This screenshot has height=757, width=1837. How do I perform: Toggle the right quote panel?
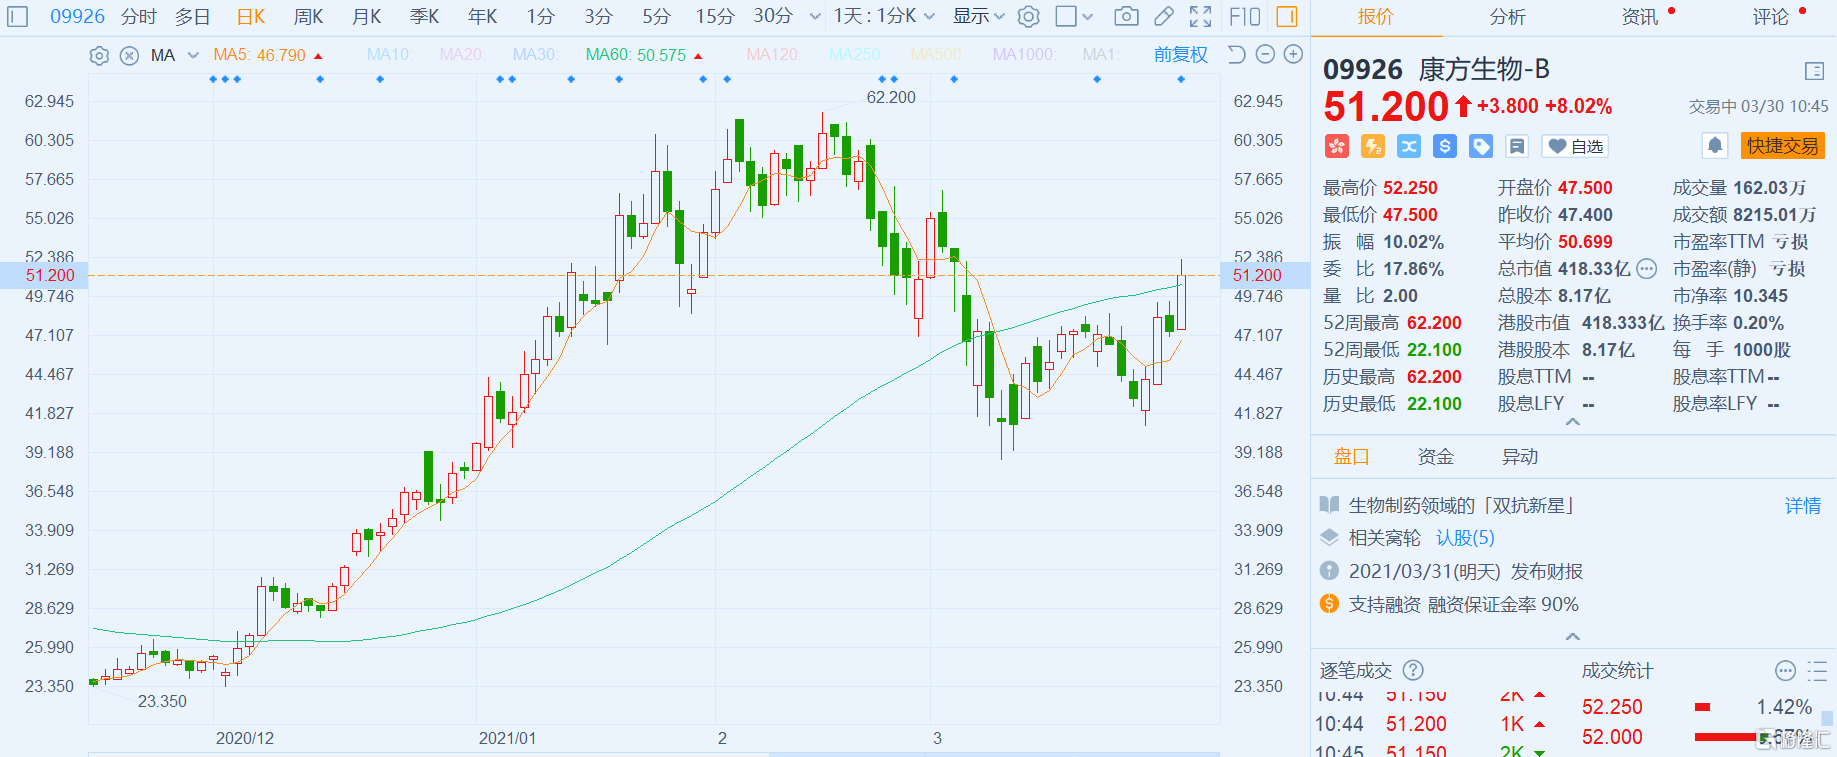1287,16
